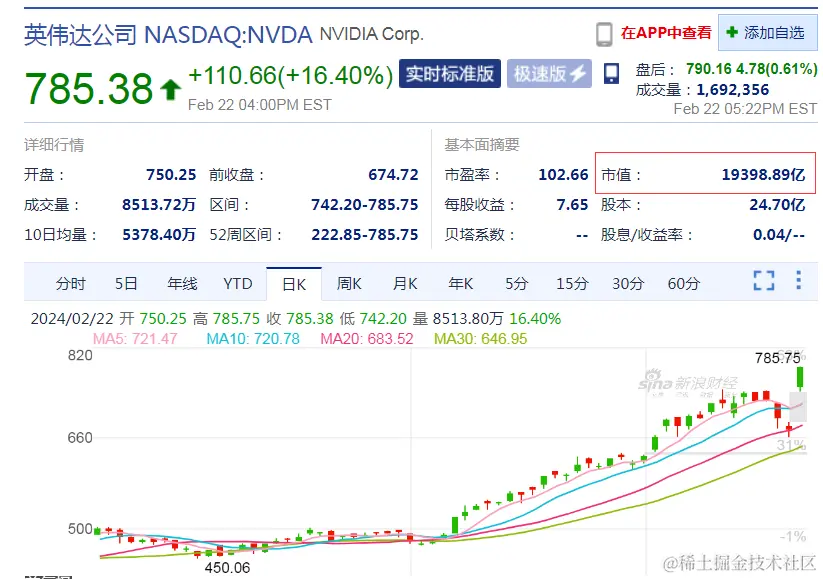Click previous close value 674.72
The image size is (823, 579).
[x=393, y=174]
